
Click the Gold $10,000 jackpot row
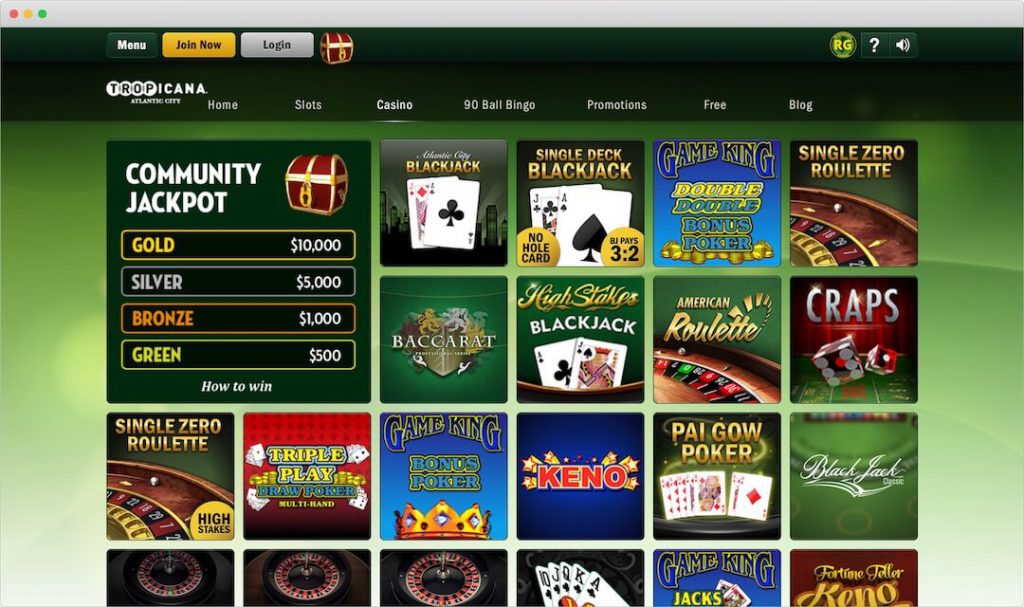(x=238, y=245)
